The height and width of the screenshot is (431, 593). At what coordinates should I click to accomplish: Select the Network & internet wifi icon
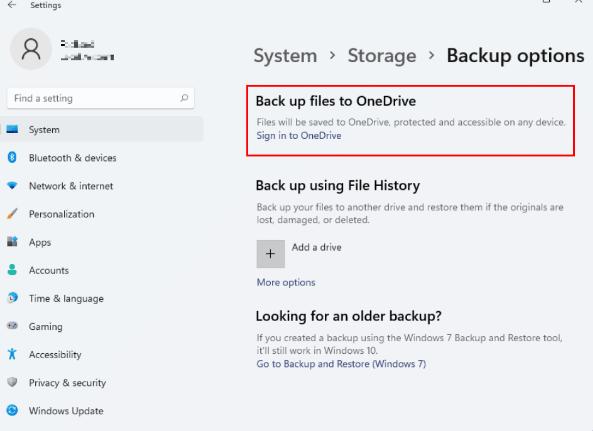click(12, 186)
